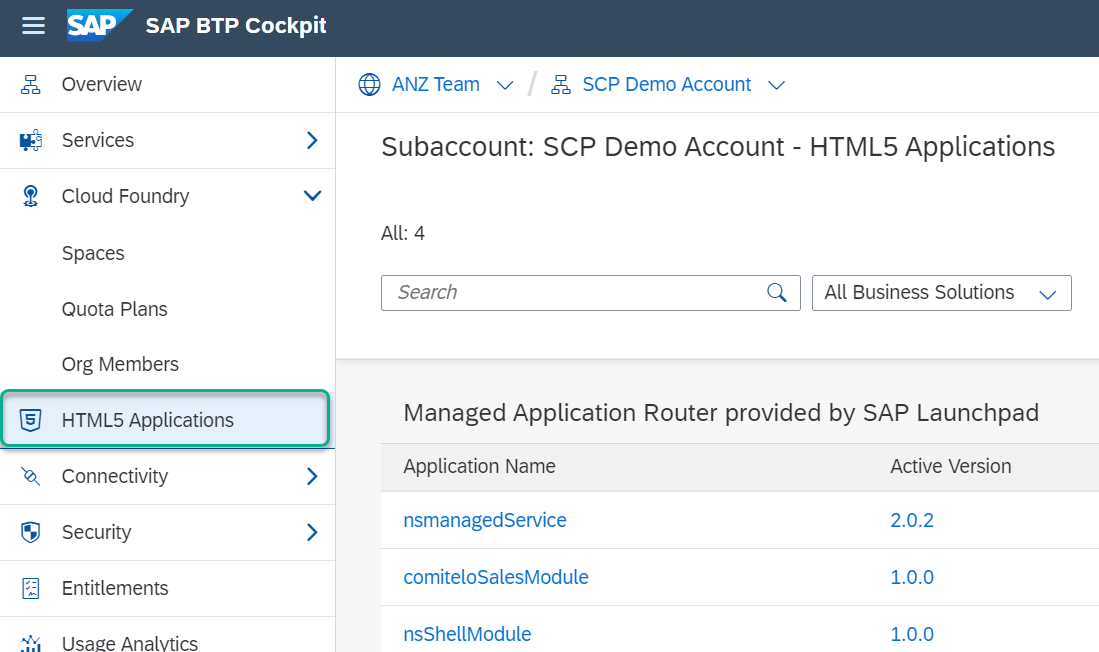Expand the Services menu chevron
This screenshot has height=652, width=1099.
point(313,140)
